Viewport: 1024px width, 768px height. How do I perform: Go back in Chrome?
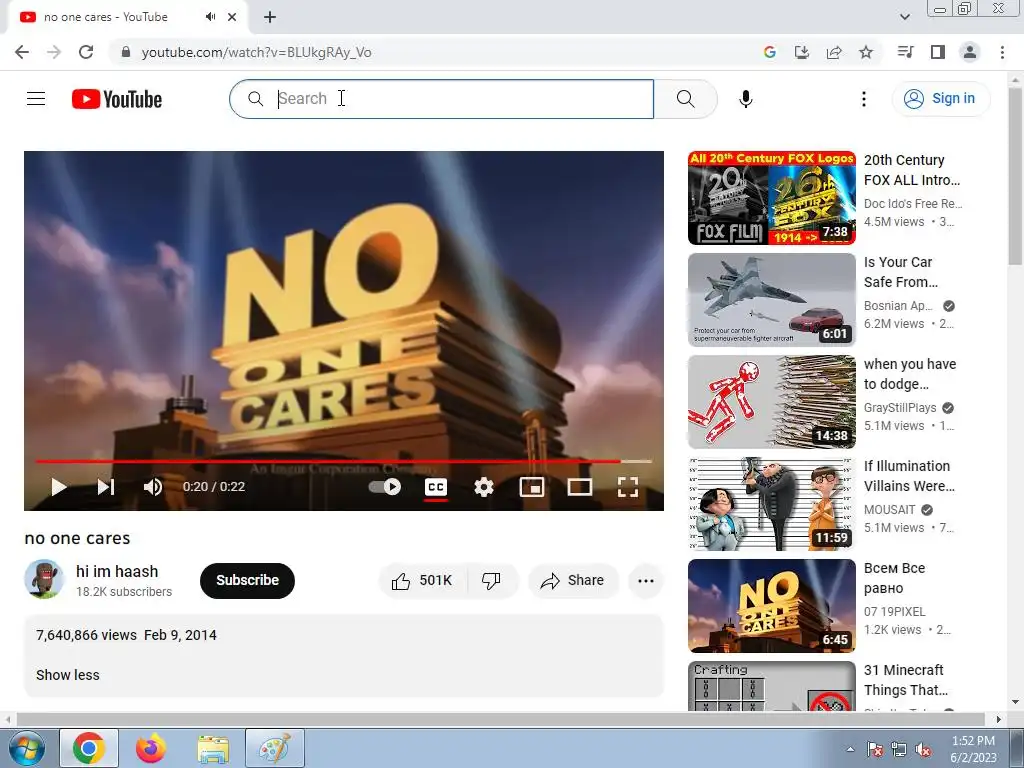(x=22, y=52)
